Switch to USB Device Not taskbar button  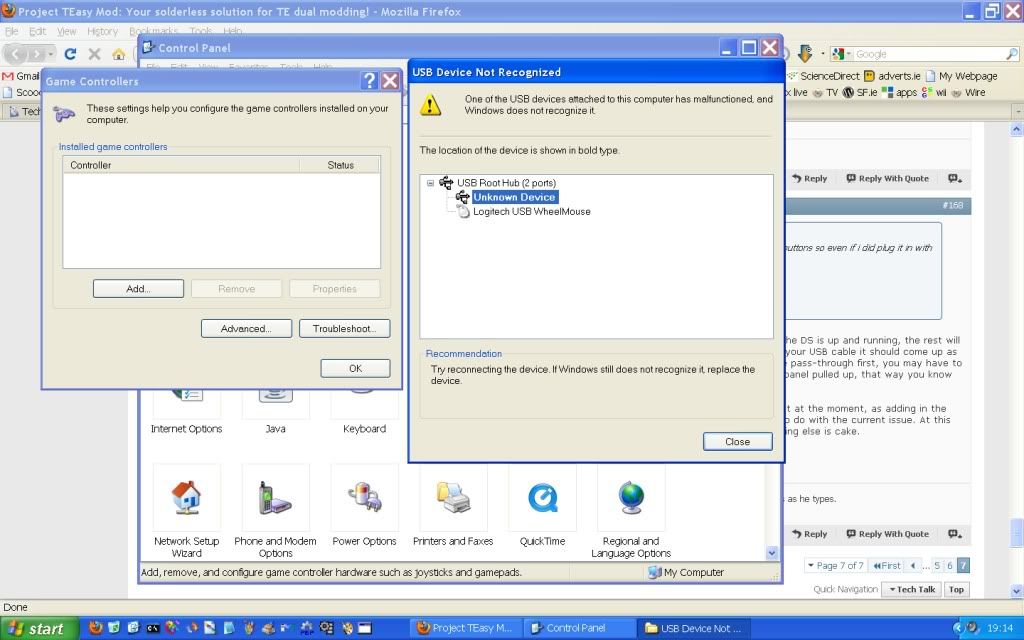(694, 628)
